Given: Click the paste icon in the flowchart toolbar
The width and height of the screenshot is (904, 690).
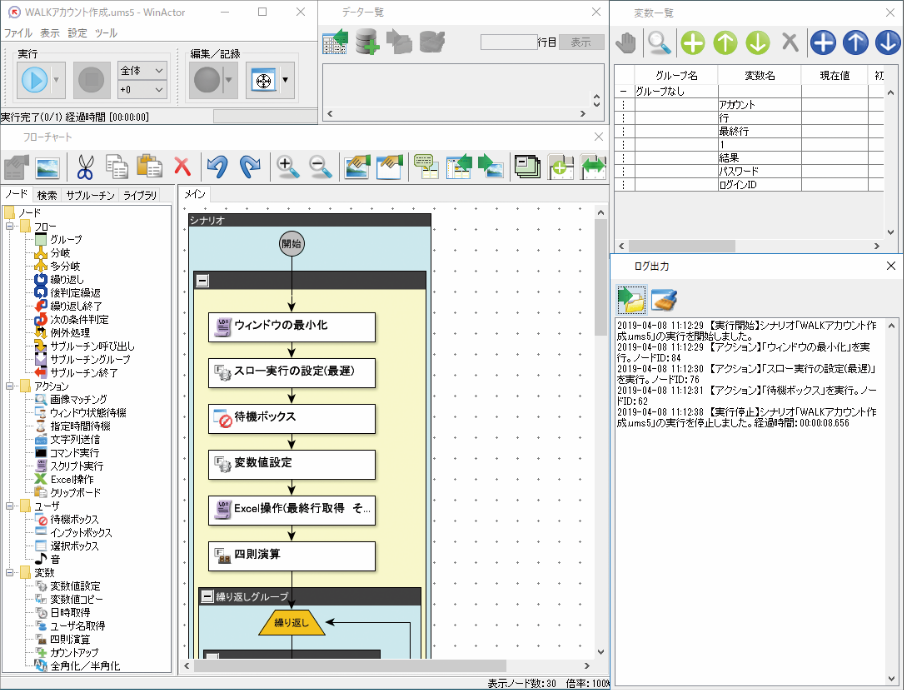Looking at the screenshot, I should (x=149, y=166).
